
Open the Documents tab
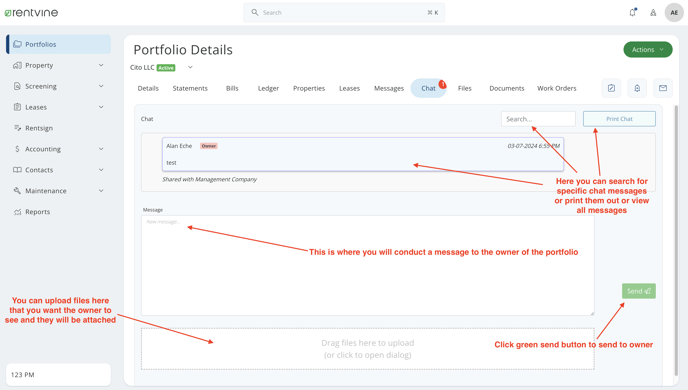507,88
